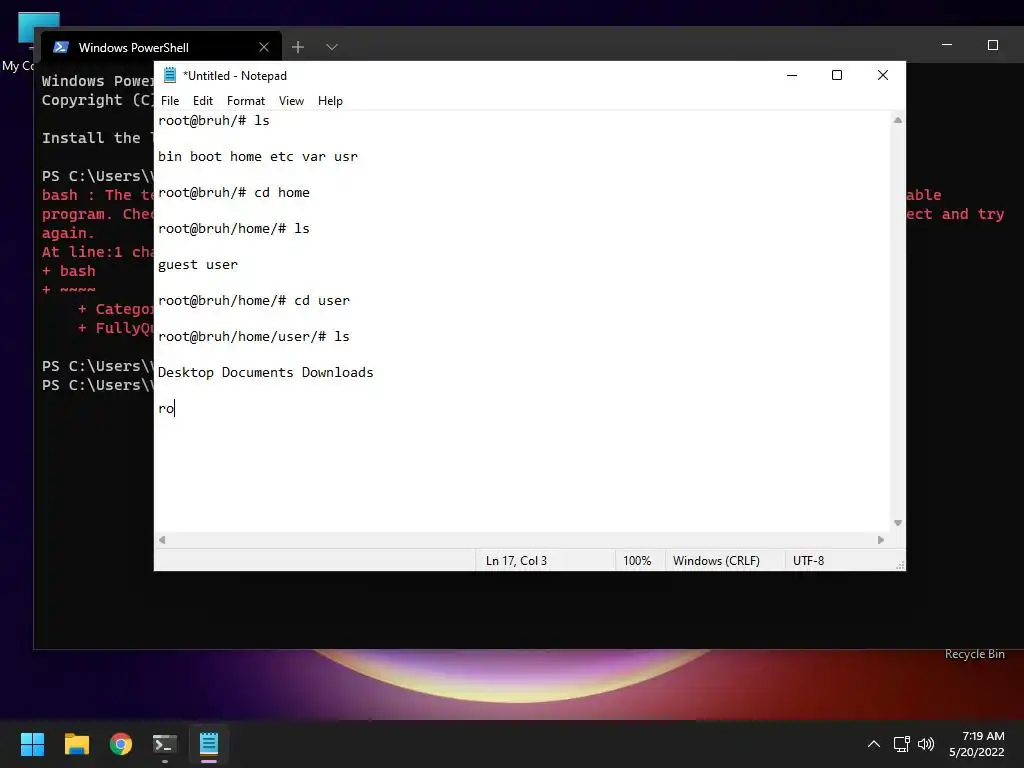Click the UTF-8 encoding status entry
1024x768 pixels.
tap(808, 560)
